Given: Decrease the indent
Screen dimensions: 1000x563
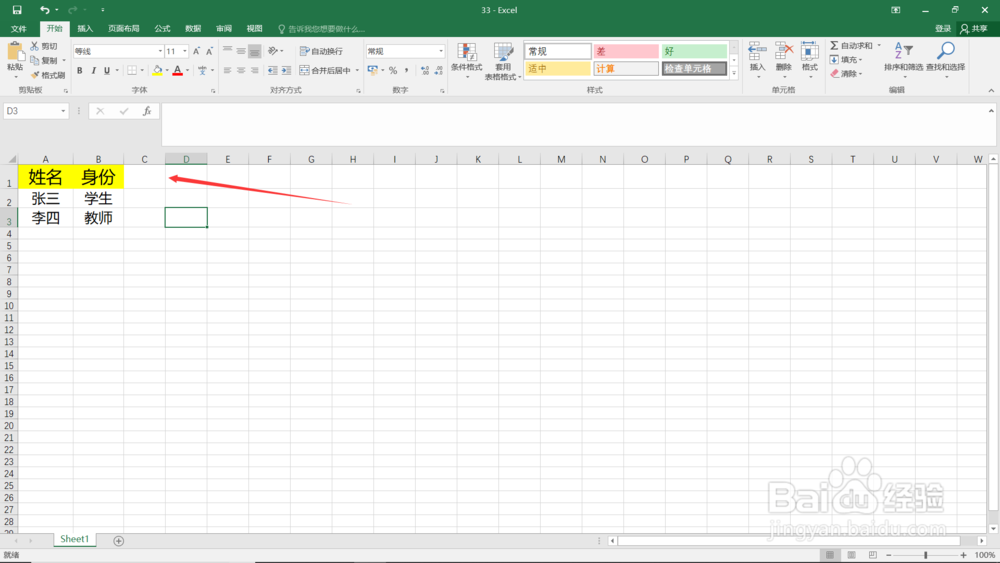Looking at the screenshot, I should (x=272, y=71).
